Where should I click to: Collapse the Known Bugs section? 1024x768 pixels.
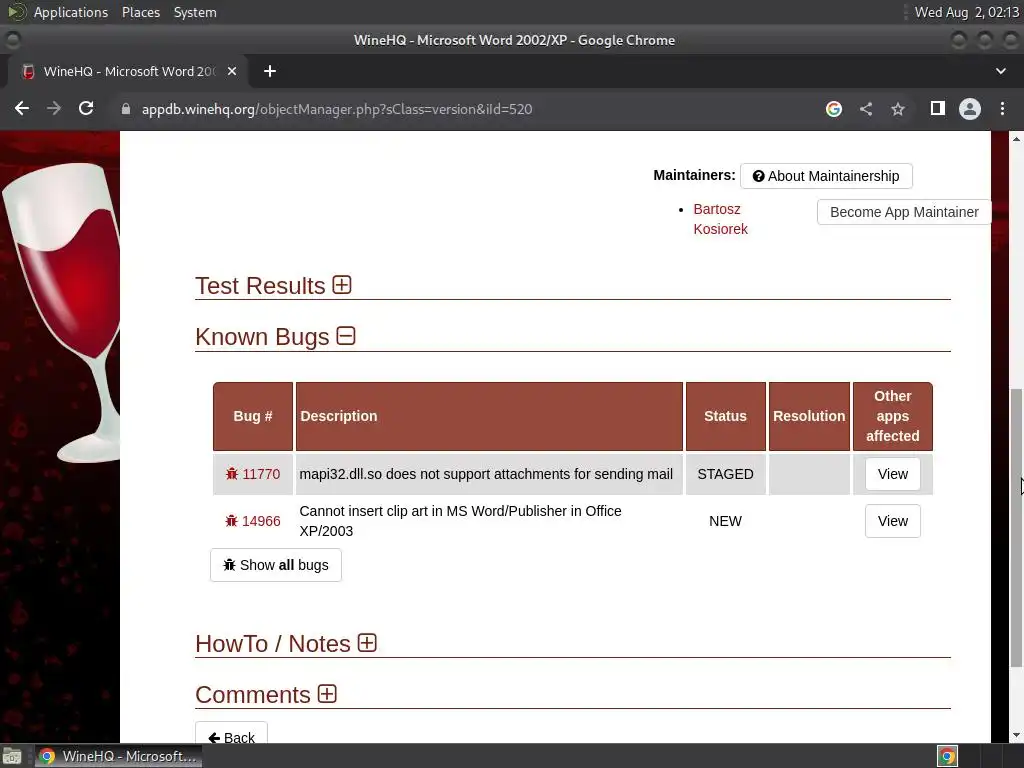345,336
